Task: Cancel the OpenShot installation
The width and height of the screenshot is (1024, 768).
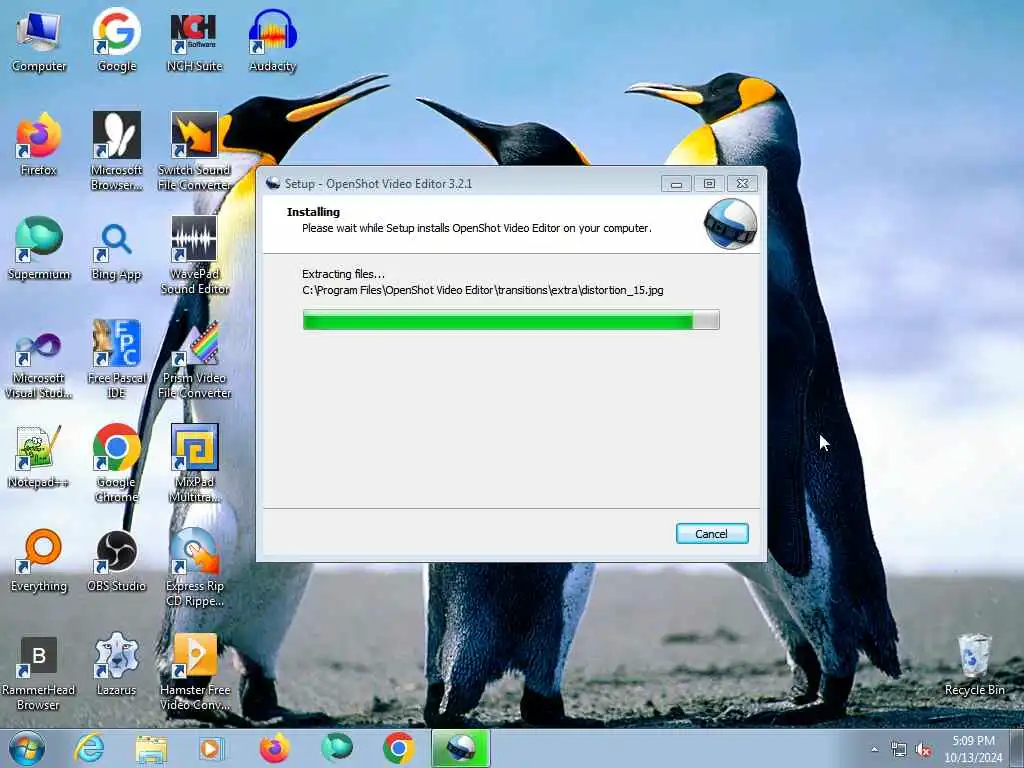Action: pos(712,534)
